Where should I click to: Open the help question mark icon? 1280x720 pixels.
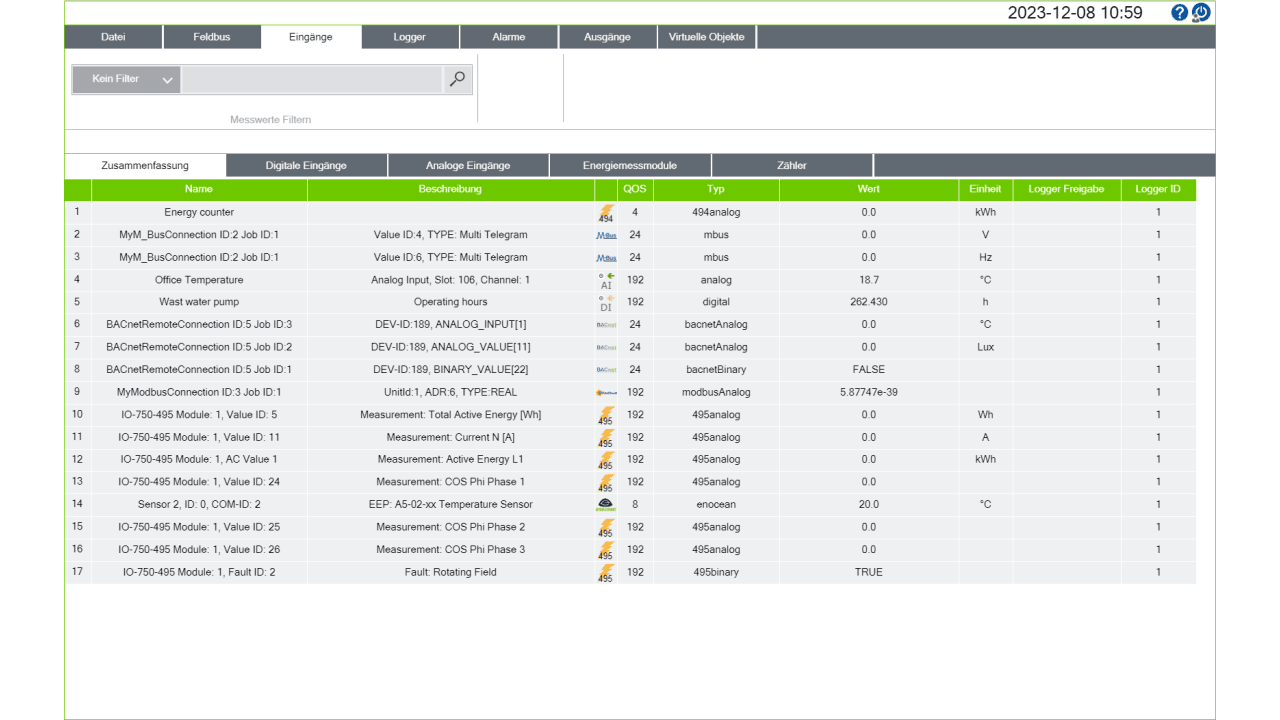1180,13
